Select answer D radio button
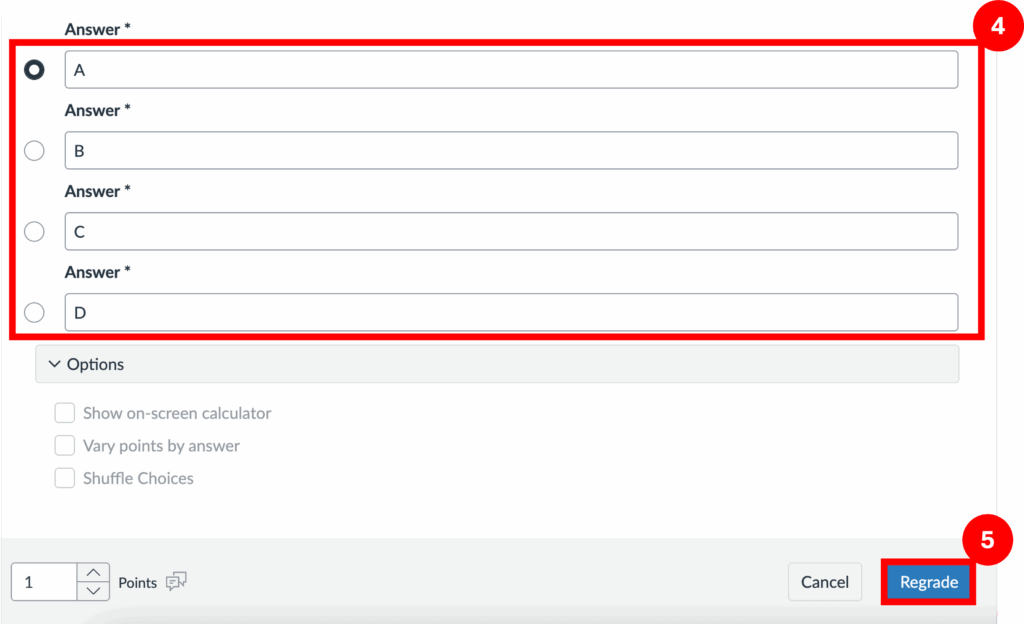1024x624 pixels. point(34,313)
